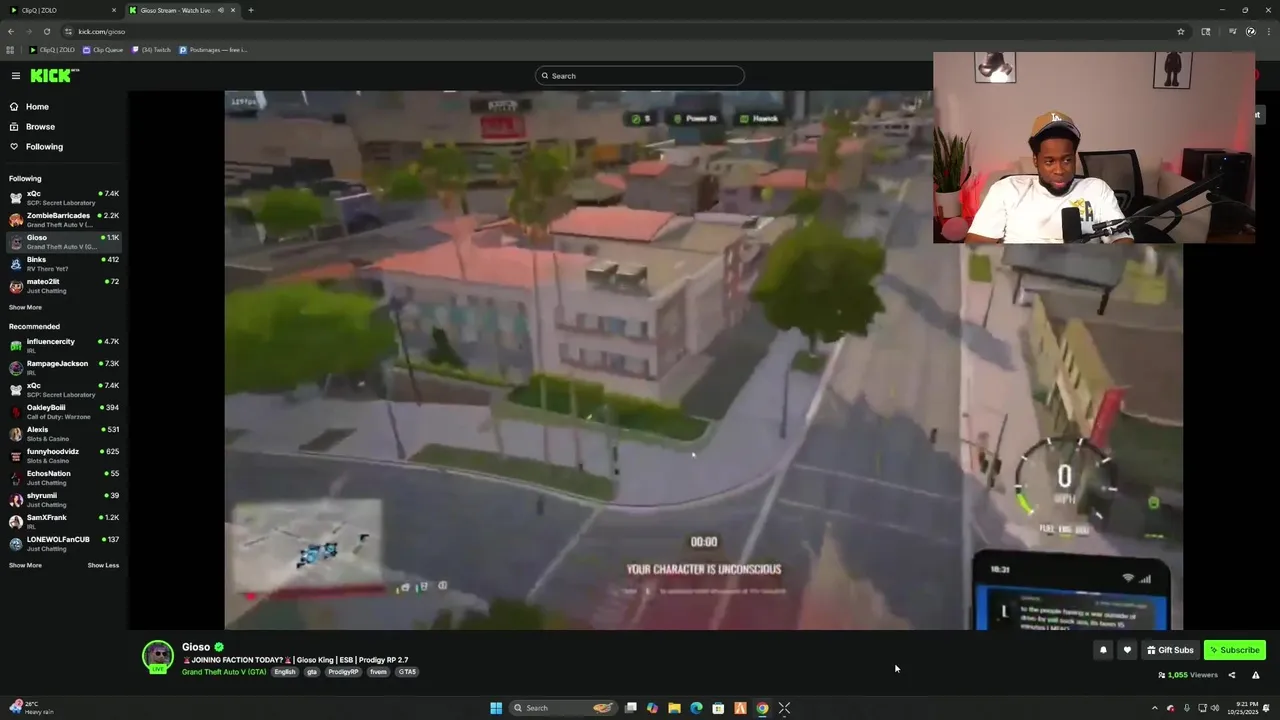Viewport: 1280px width, 720px height.
Task: Close the Gioso Stream tab
Action: [233, 10]
